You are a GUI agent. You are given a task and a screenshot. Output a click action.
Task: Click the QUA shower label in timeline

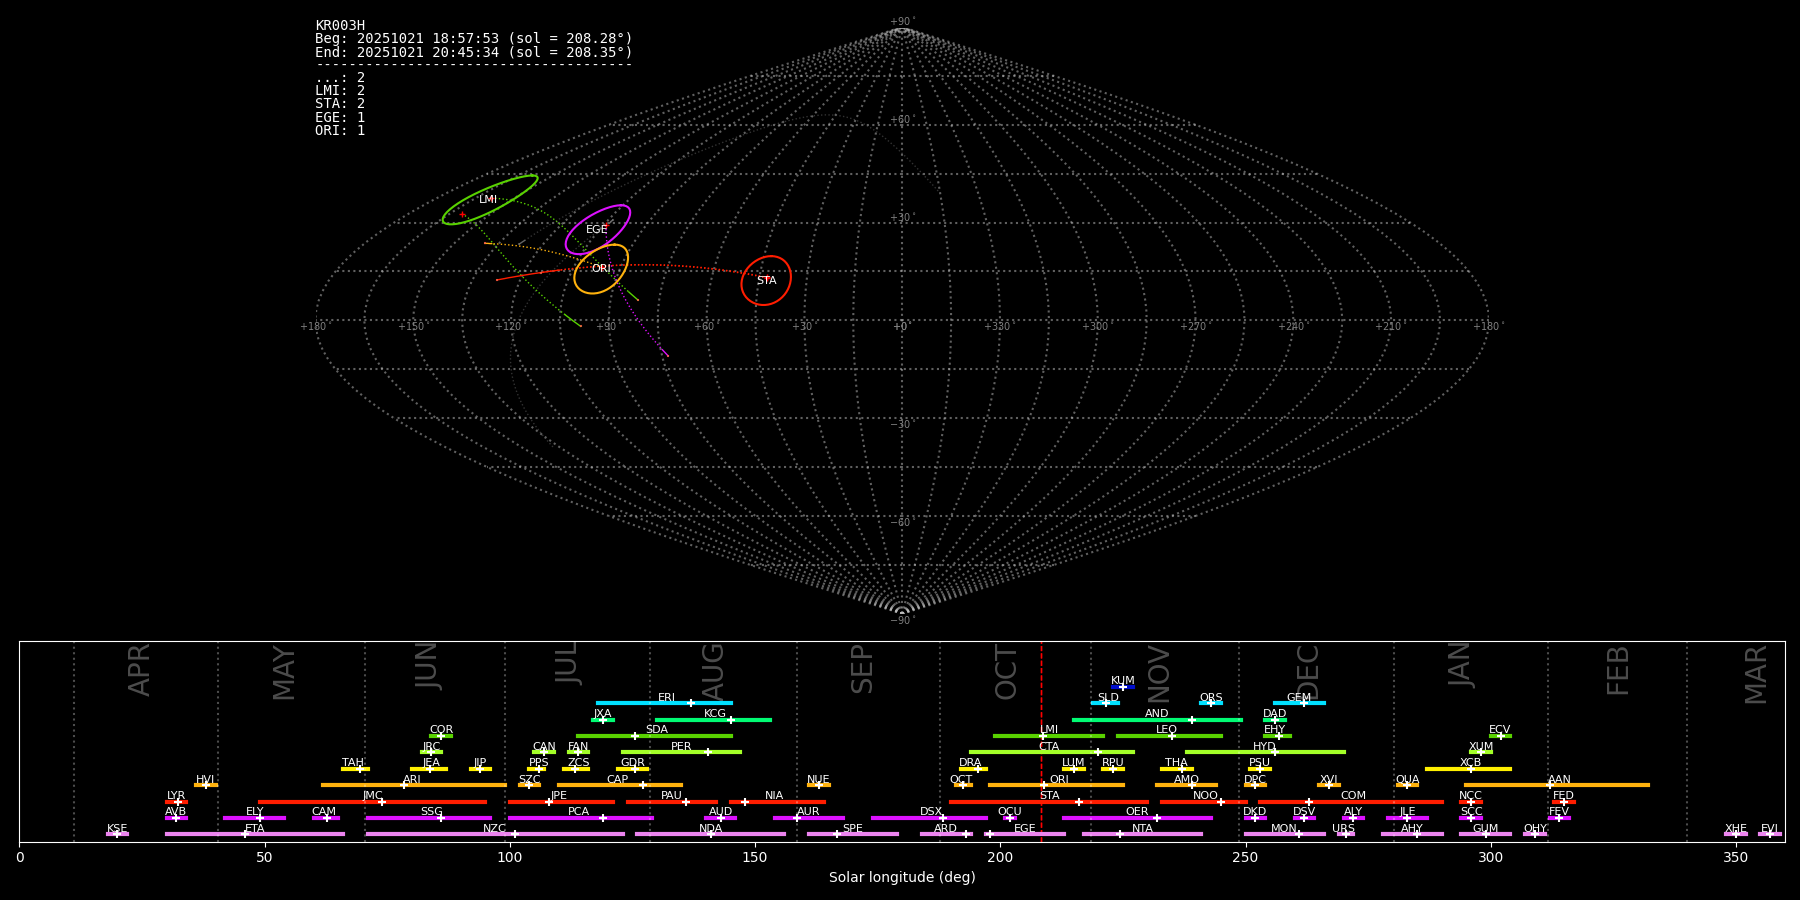[x=1407, y=780]
